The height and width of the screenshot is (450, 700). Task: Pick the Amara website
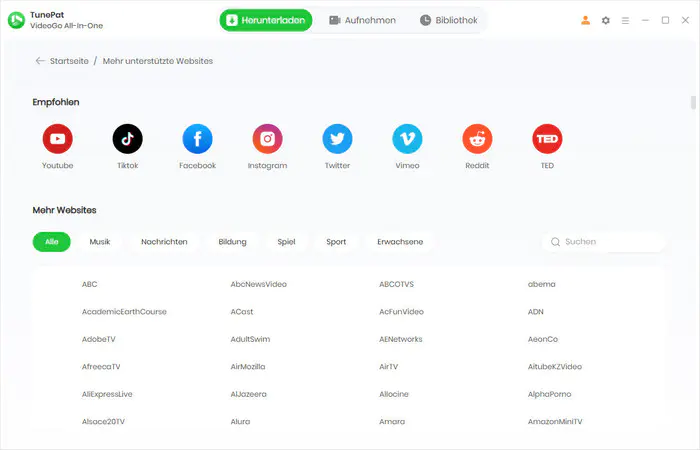[x=392, y=421]
